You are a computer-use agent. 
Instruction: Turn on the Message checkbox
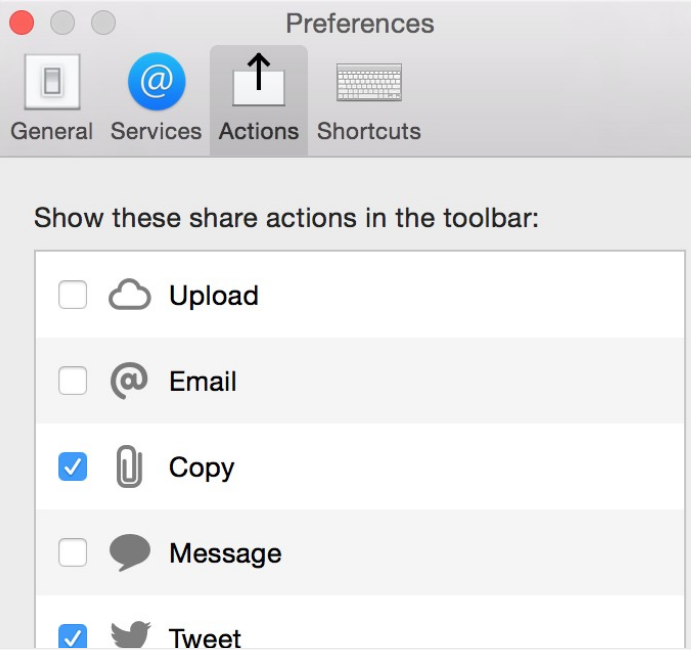coord(73,553)
